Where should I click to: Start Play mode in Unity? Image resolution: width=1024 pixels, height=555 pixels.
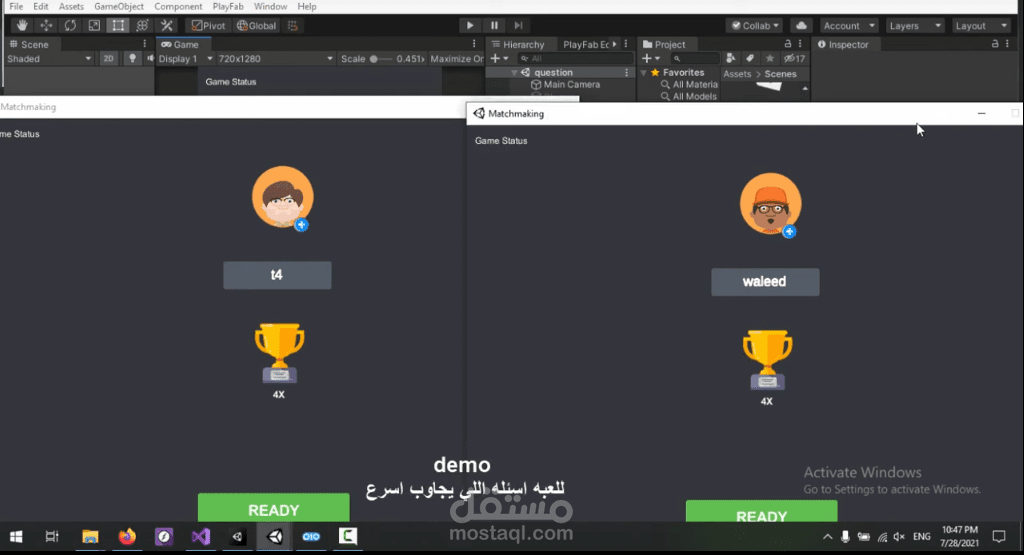470,25
